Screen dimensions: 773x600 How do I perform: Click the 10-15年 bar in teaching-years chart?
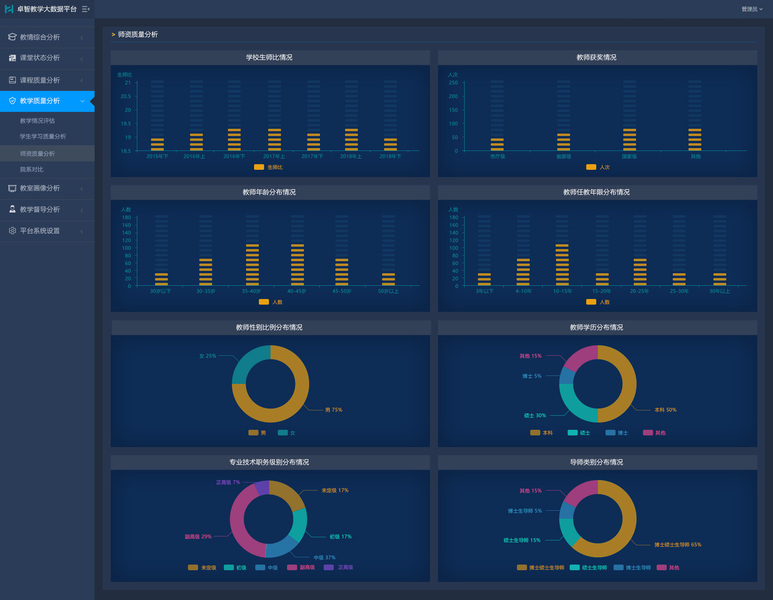(562, 265)
